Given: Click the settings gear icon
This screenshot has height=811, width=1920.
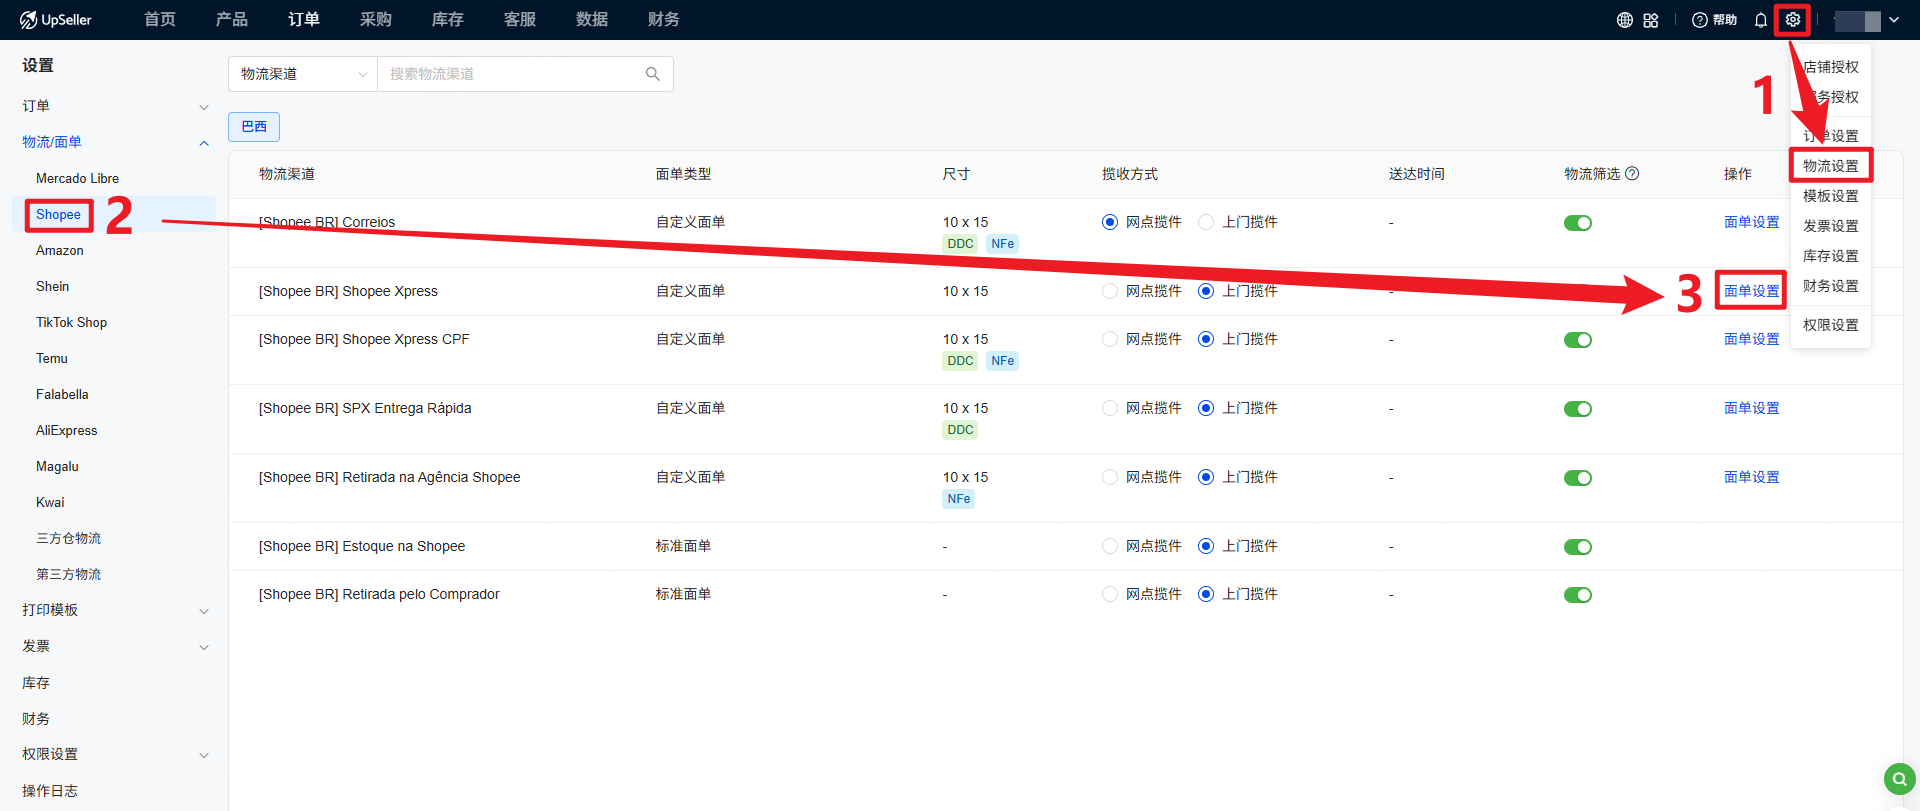Looking at the screenshot, I should 1792,20.
